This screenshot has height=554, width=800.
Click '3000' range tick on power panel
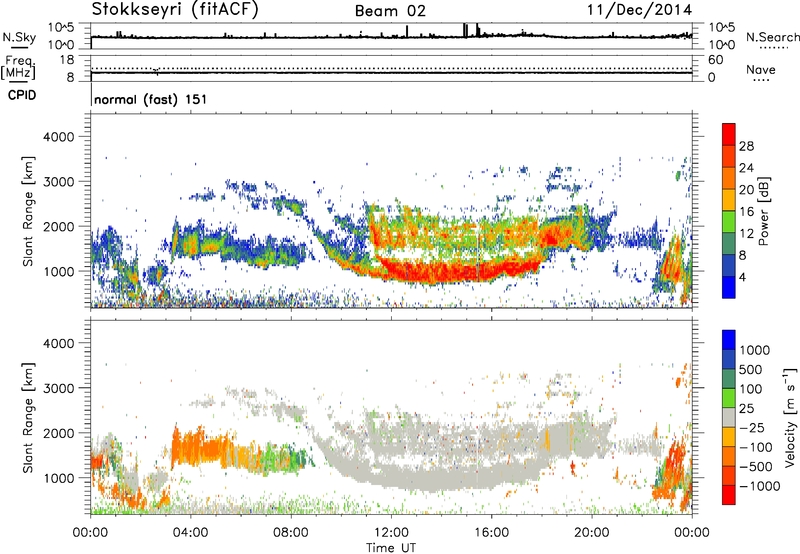(x=59, y=182)
